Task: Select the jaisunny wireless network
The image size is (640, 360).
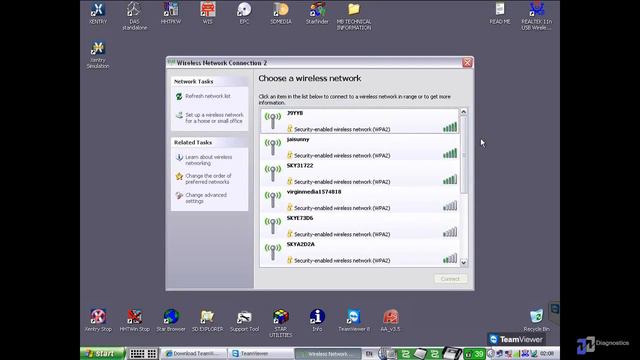Action: point(360,147)
